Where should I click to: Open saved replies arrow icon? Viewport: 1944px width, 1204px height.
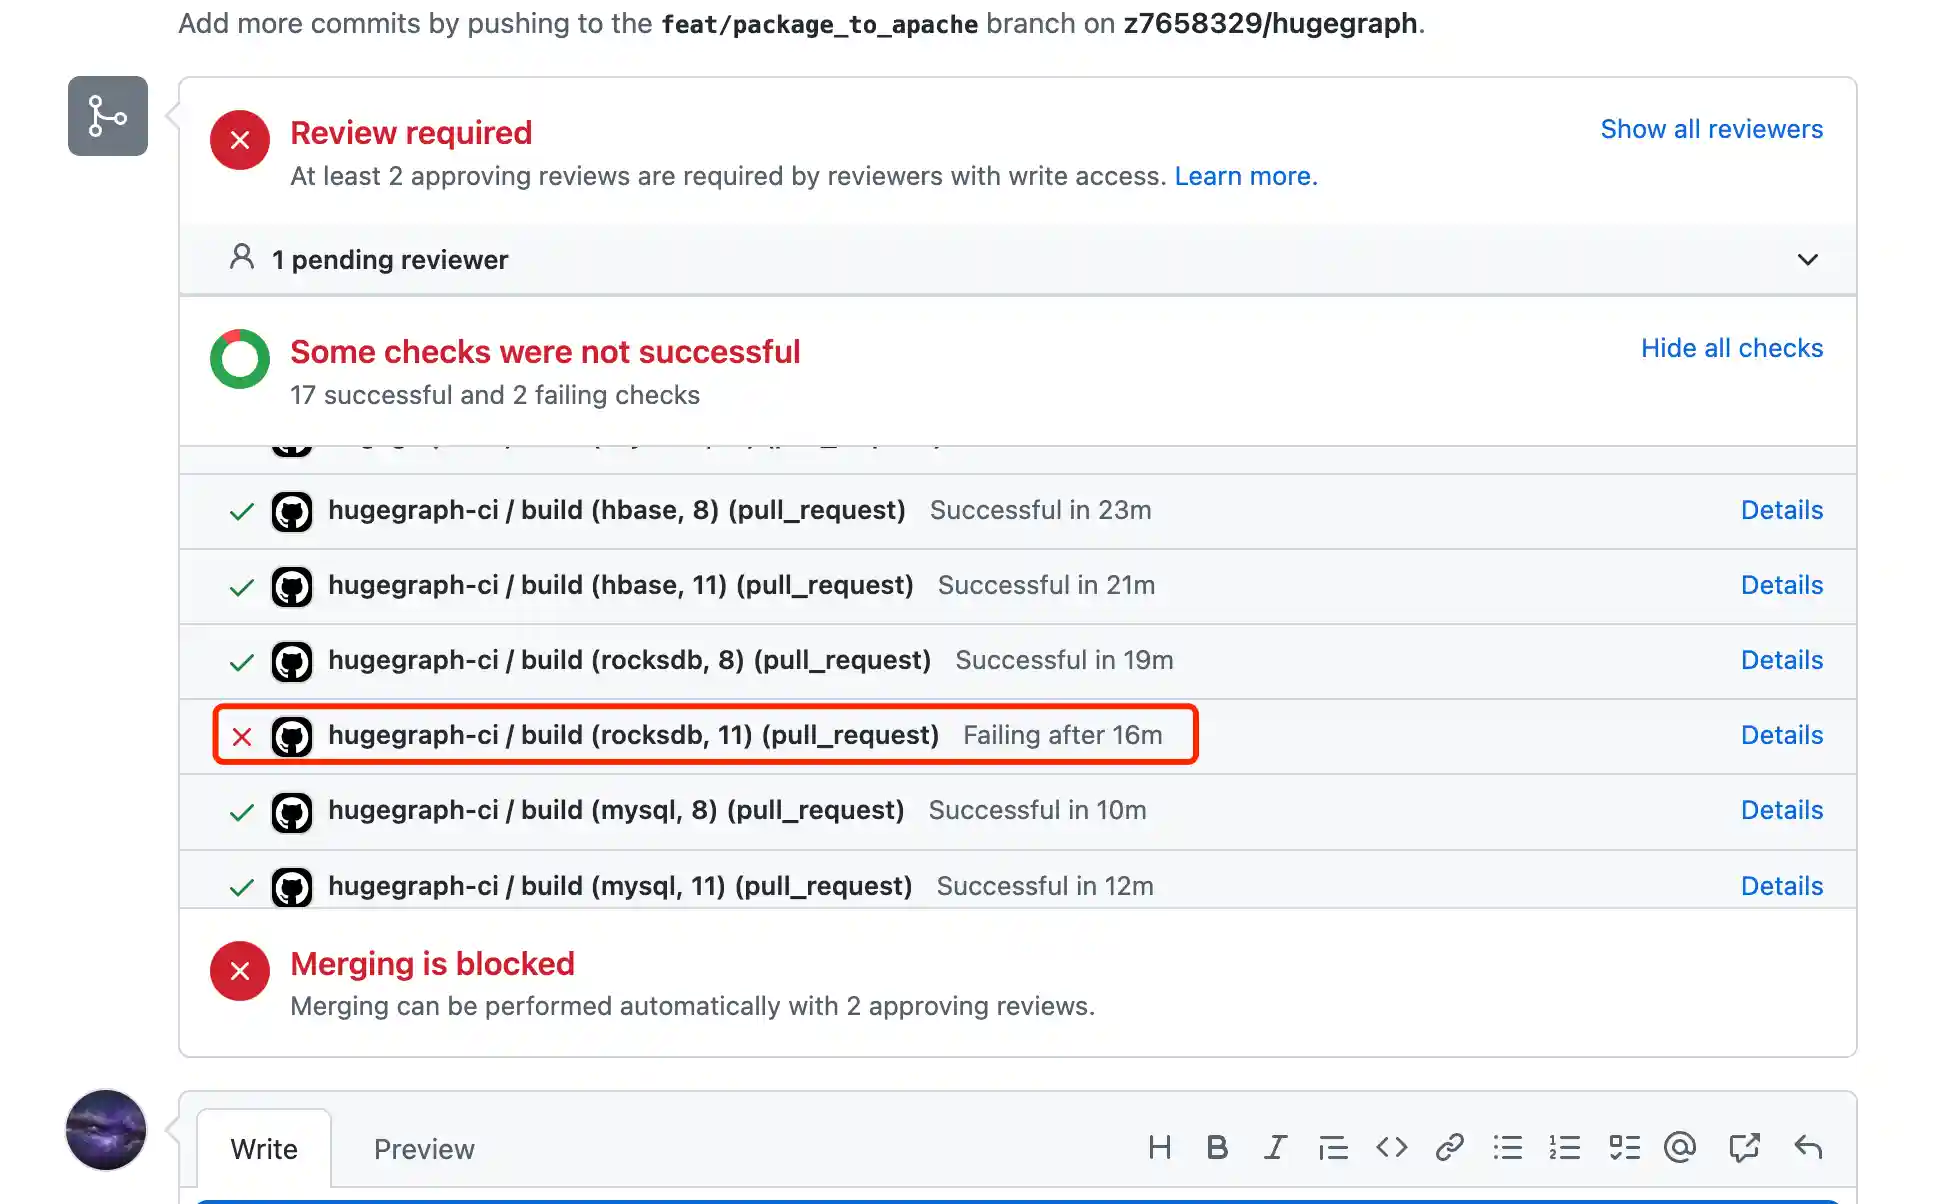pos(1808,1147)
